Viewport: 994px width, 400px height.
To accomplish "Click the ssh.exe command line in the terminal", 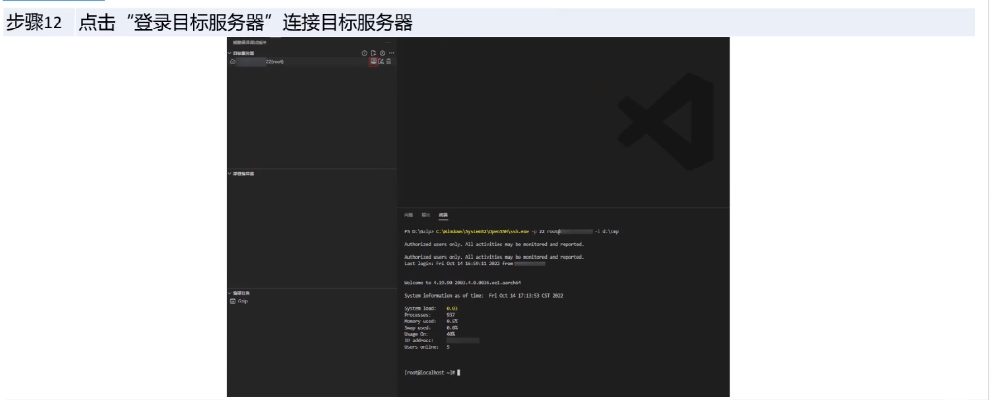I will tap(512, 231).
